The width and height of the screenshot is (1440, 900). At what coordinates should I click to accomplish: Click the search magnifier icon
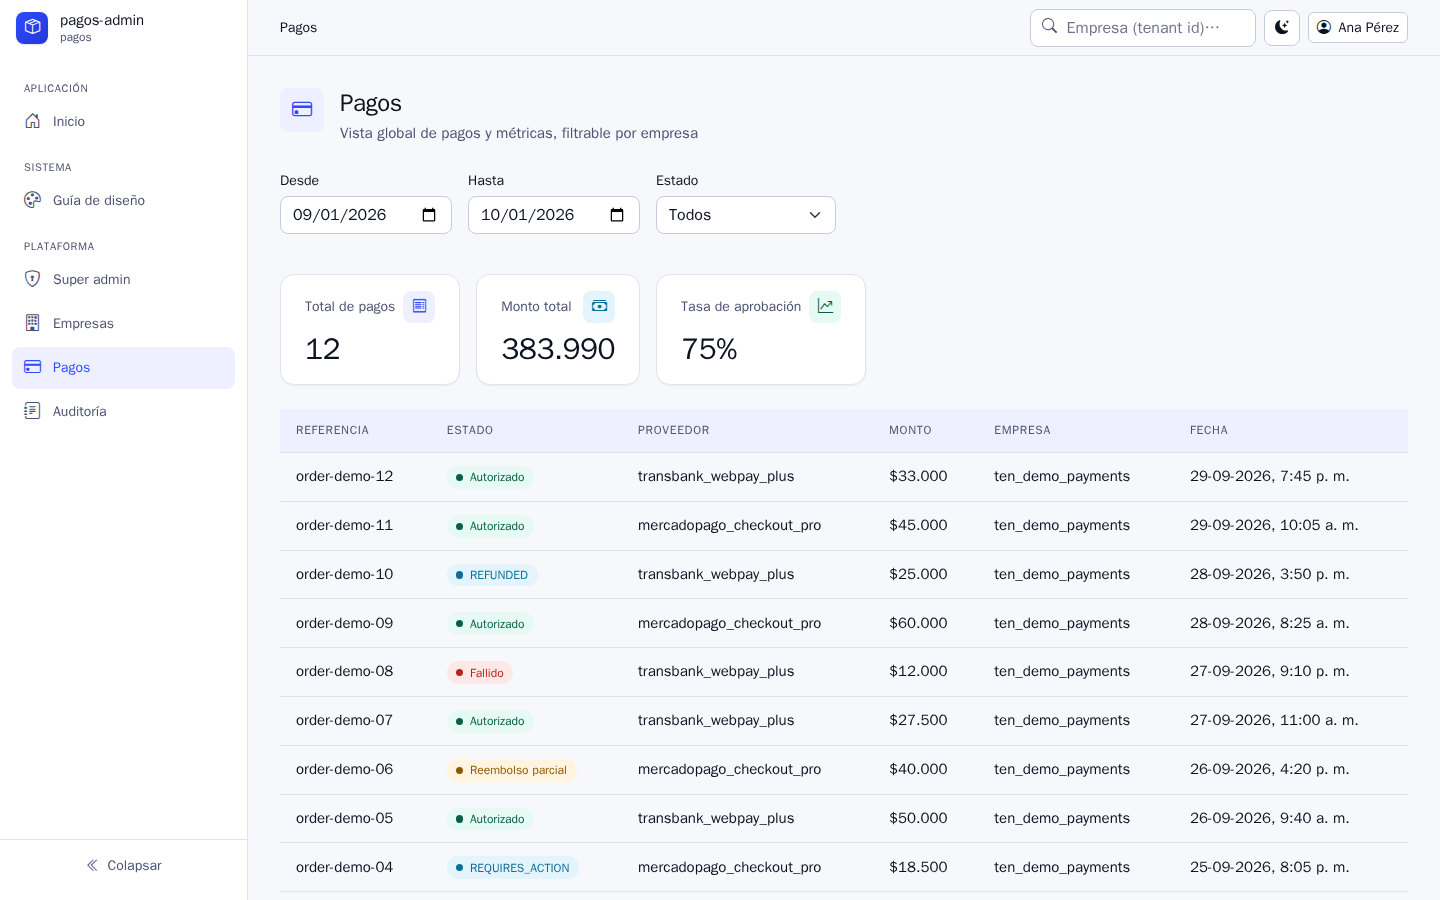1049,26
